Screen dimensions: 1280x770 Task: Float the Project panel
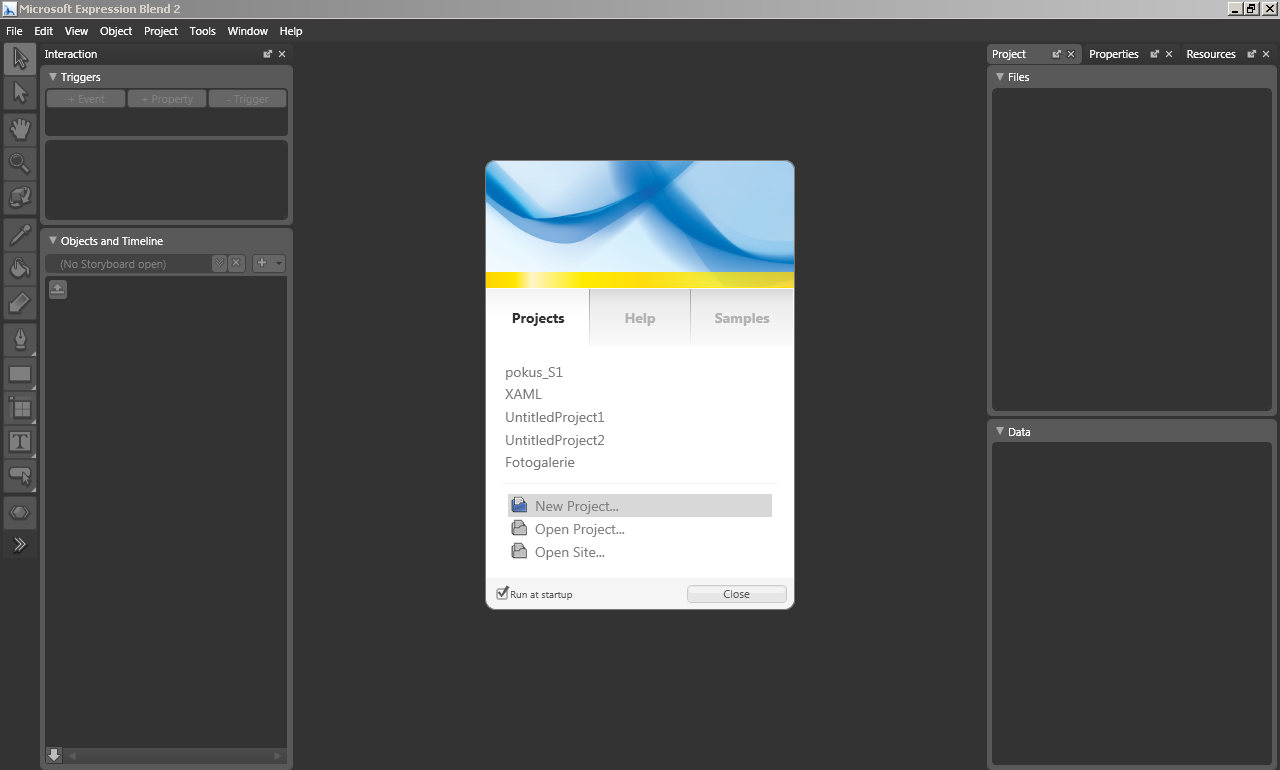pos(1057,54)
